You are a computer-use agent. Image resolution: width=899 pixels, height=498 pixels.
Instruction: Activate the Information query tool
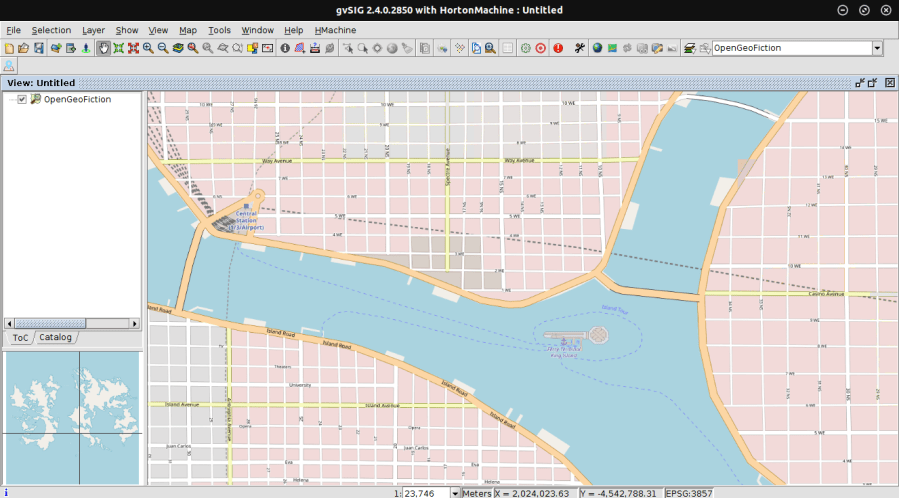point(285,48)
